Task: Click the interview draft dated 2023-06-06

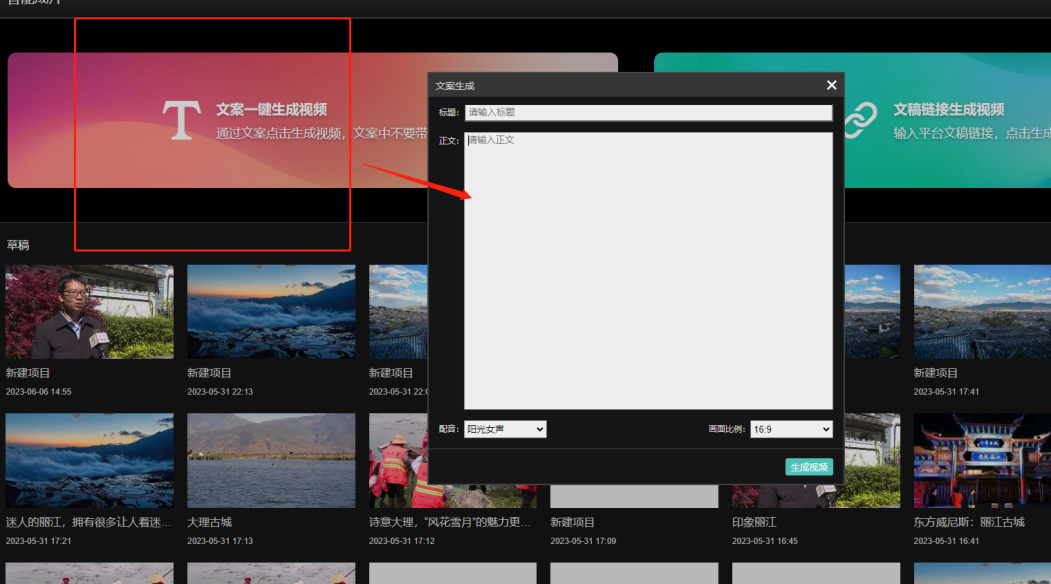Action: pyautogui.click(x=89, y=310)
